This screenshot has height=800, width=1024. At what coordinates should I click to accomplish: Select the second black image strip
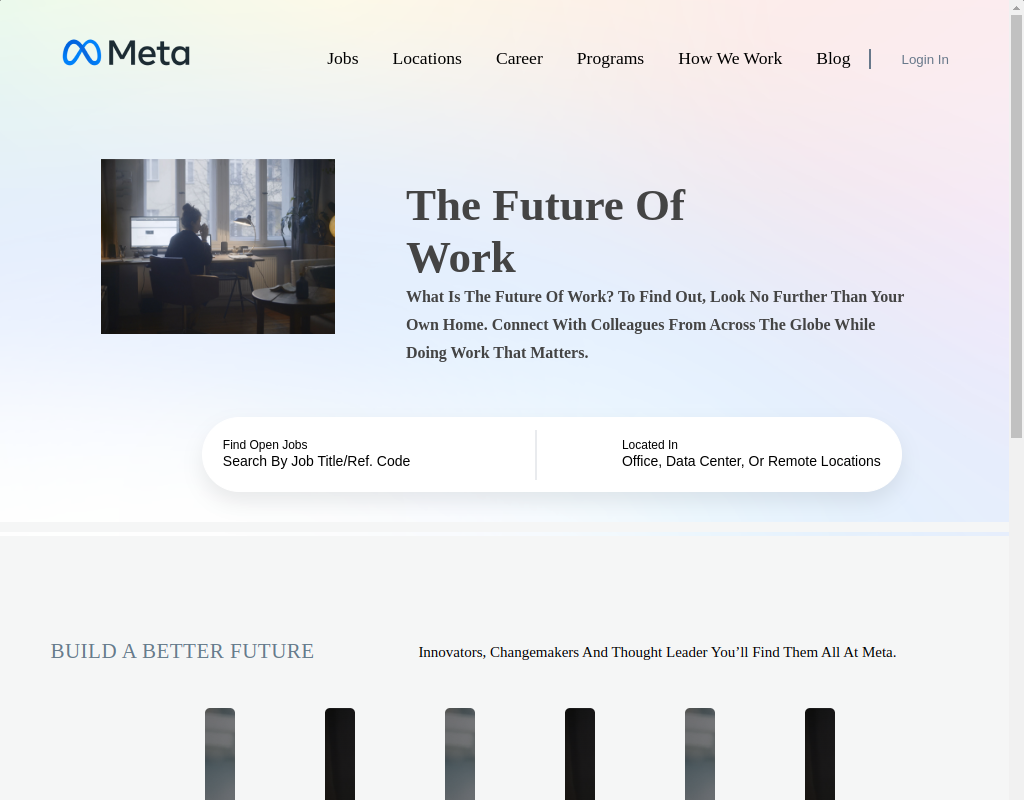[x=340, y=754]
